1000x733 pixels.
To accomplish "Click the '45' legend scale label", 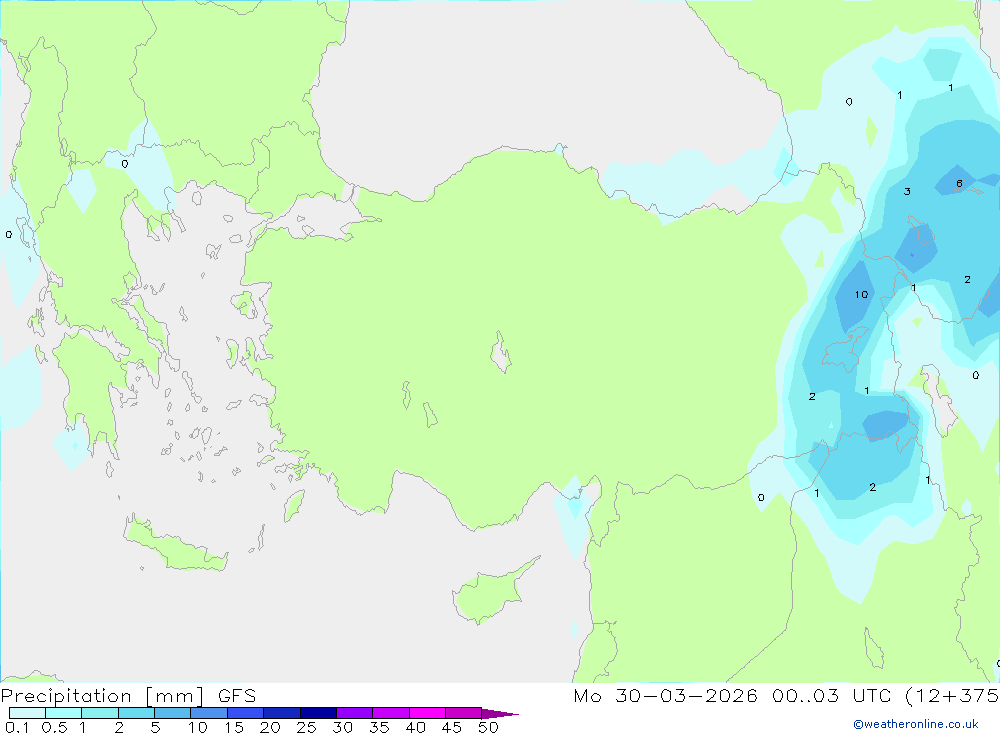I will 452,727.
